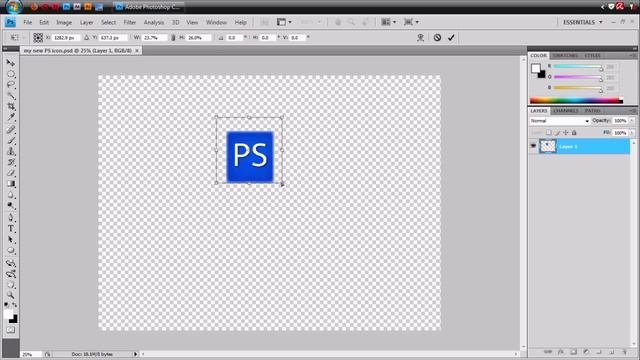Toggle lock position in Layers panel
640x360 pixels.
pyautogui.click(x=566, y=133)
